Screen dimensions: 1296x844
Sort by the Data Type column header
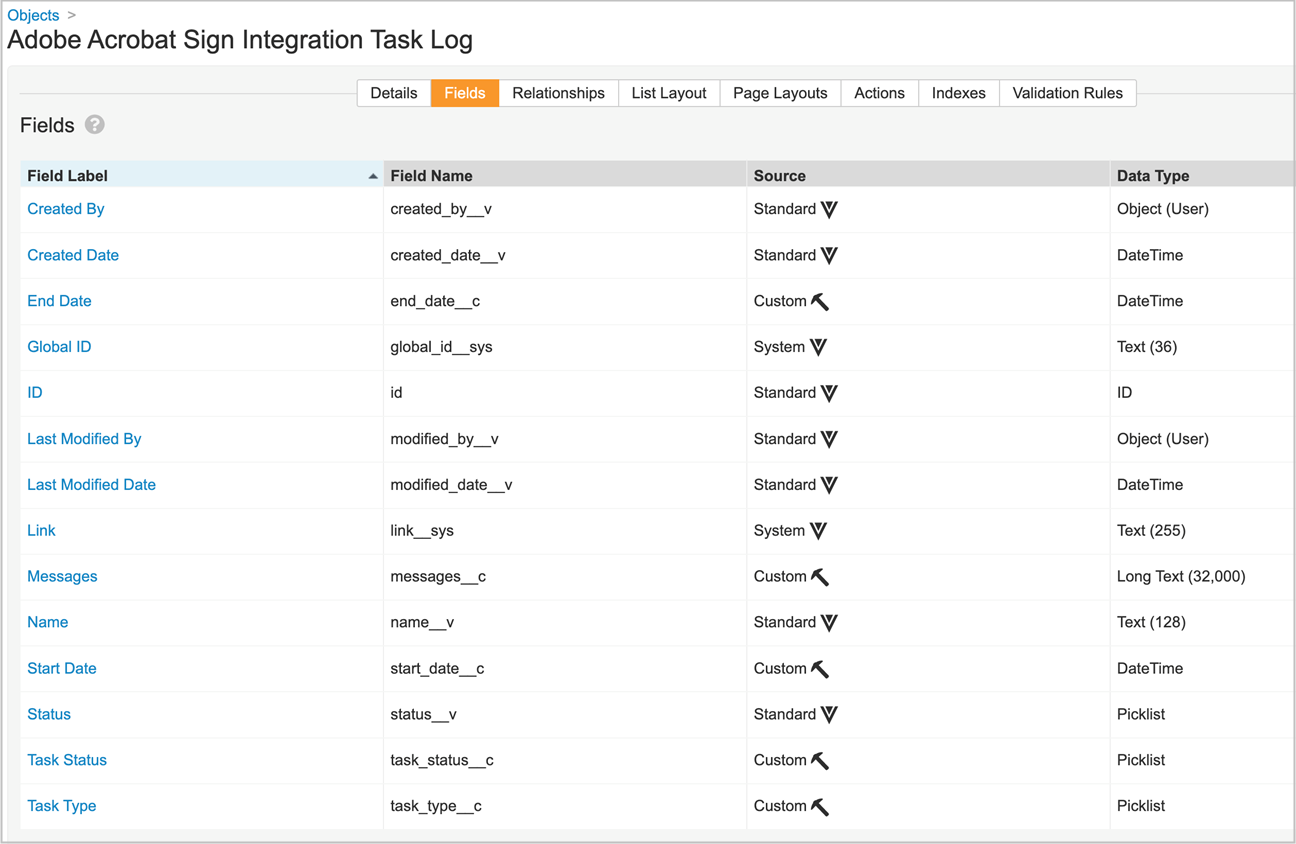pyautogui.click(x=1153, y=176)
